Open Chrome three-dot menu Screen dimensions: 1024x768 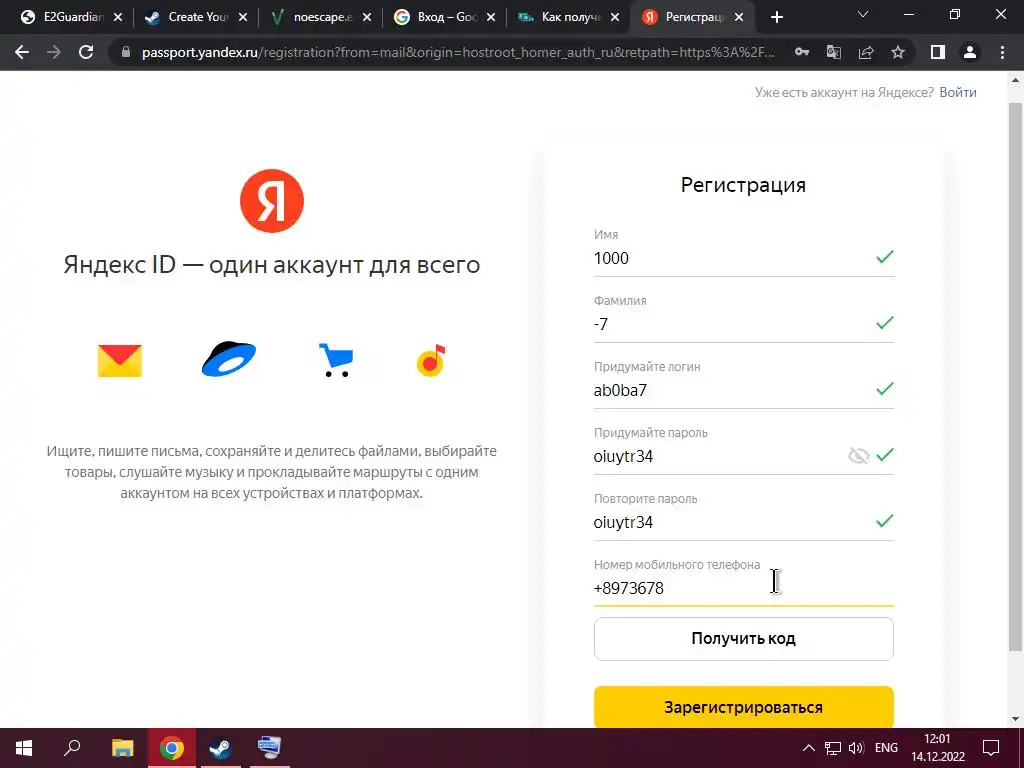click(1002, 52)
